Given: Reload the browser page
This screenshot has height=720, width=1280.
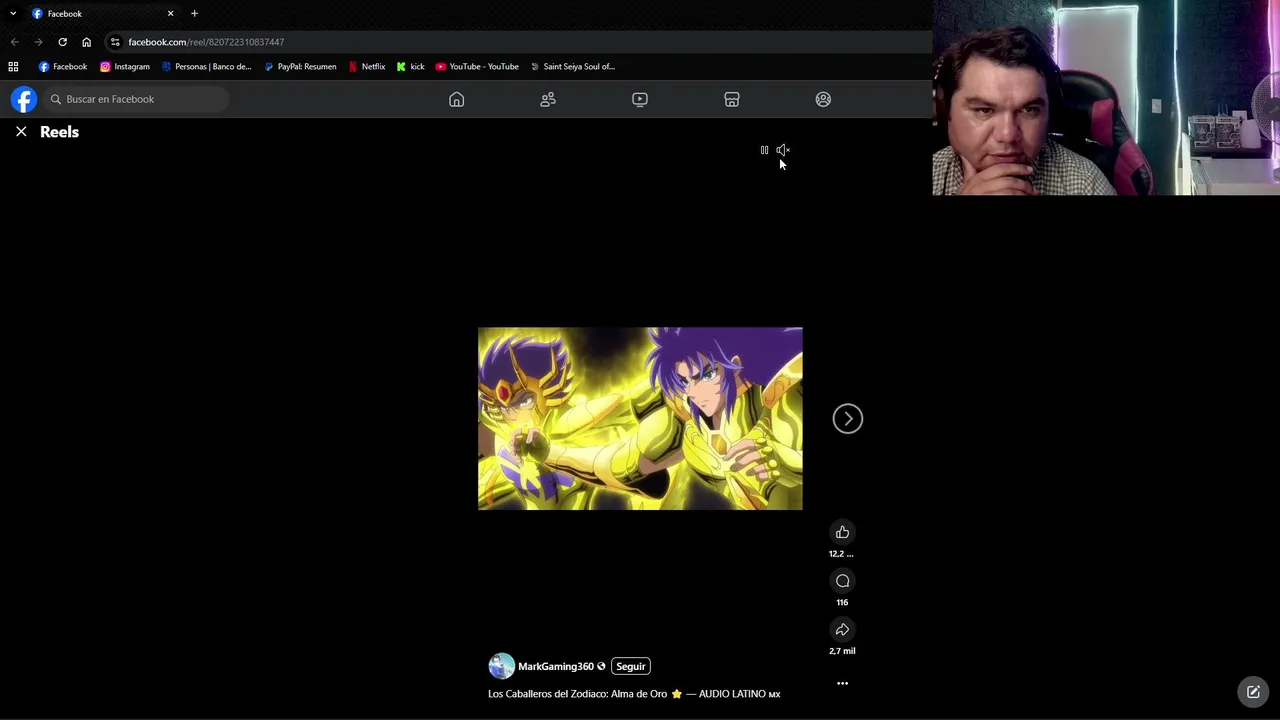Looking at the screenshot, I should click(62, 42).
